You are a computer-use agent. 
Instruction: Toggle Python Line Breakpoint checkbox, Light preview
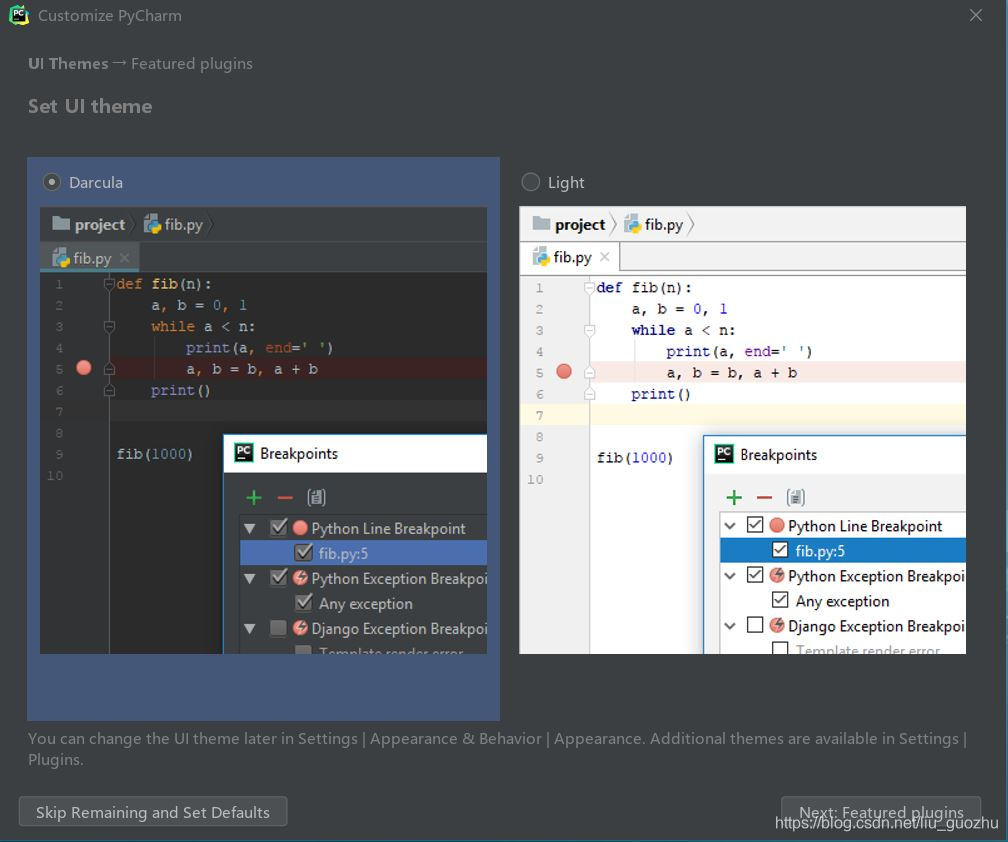click(x=755, y=525)
